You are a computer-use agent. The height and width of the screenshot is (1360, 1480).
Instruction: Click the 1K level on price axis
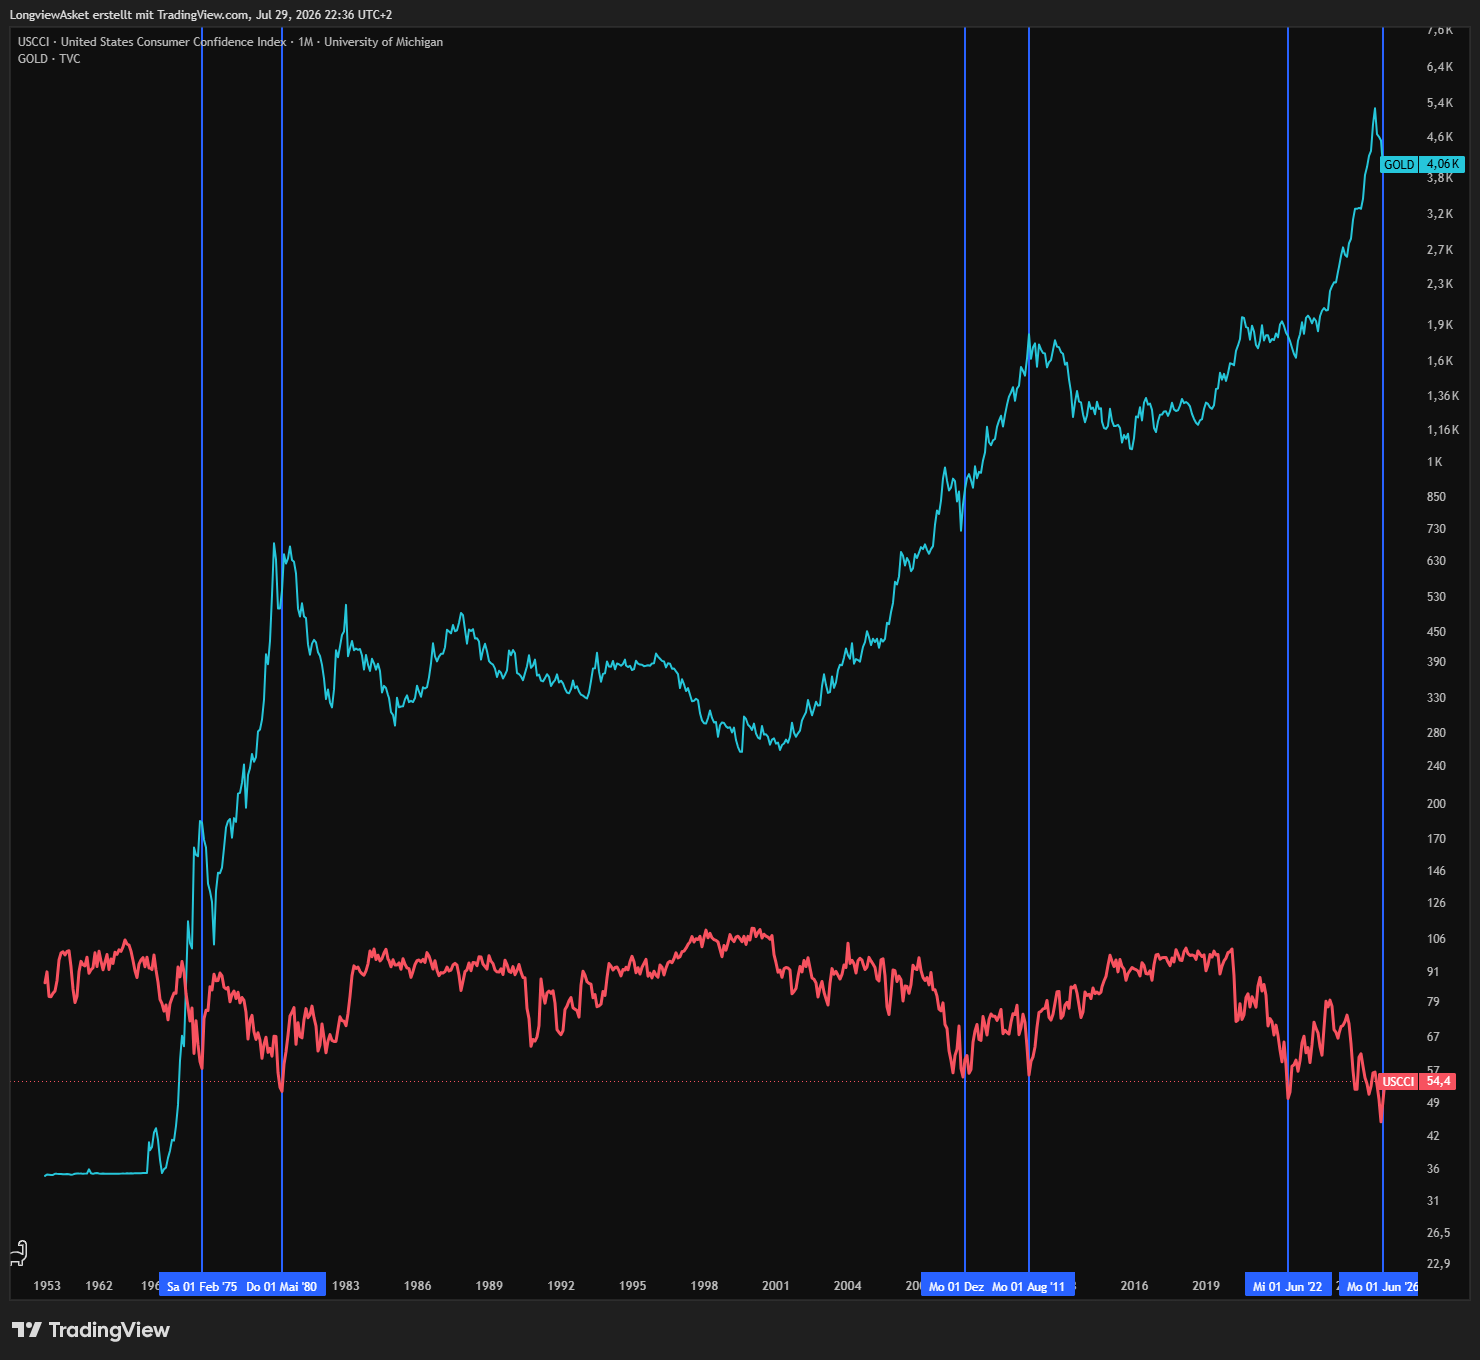click(1435, 462)
